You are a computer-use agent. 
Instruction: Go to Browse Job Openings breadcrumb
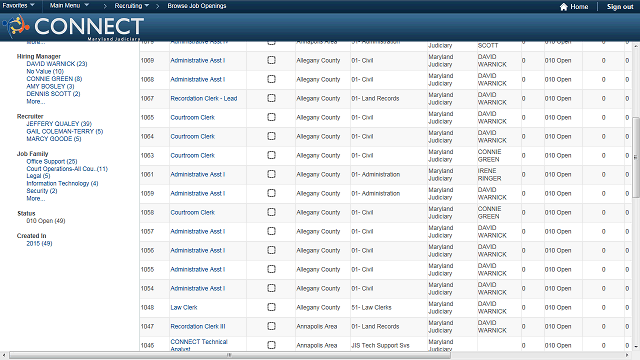(x=197, y=6)
